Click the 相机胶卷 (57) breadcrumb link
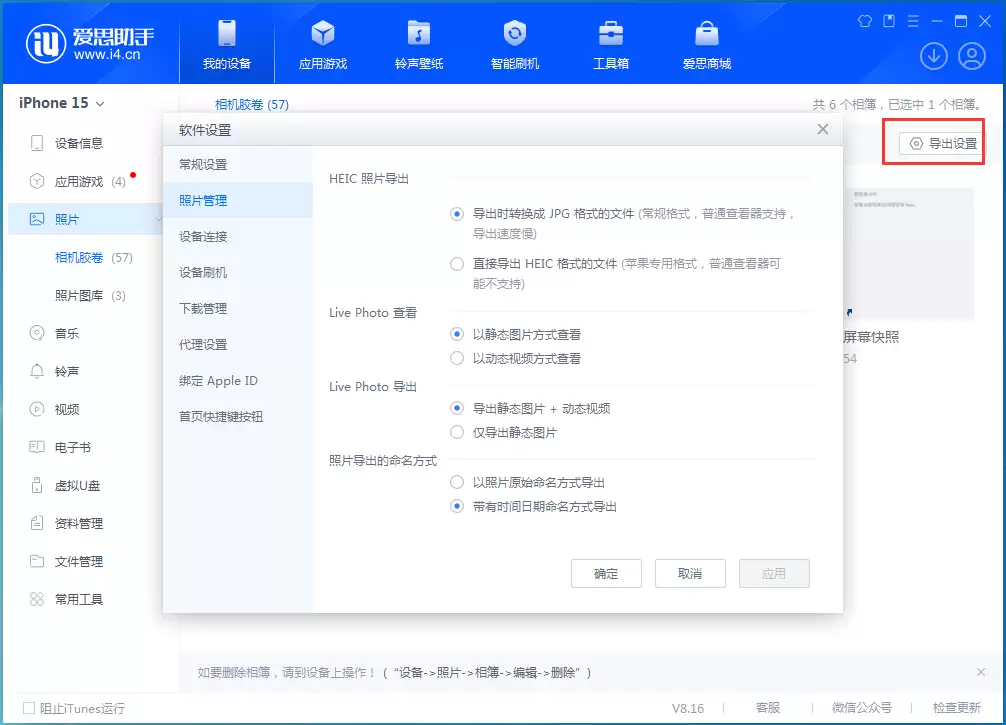 tap(252, 105)
